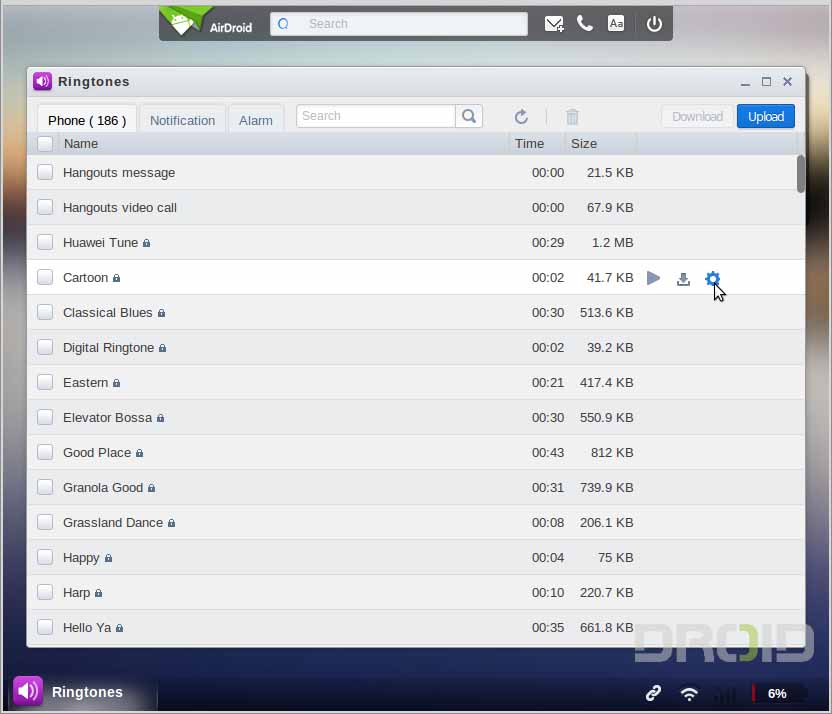
Task: Open the Cartoon ringtone settings gear
Action: pyautogui.click(x=712, y=279)
